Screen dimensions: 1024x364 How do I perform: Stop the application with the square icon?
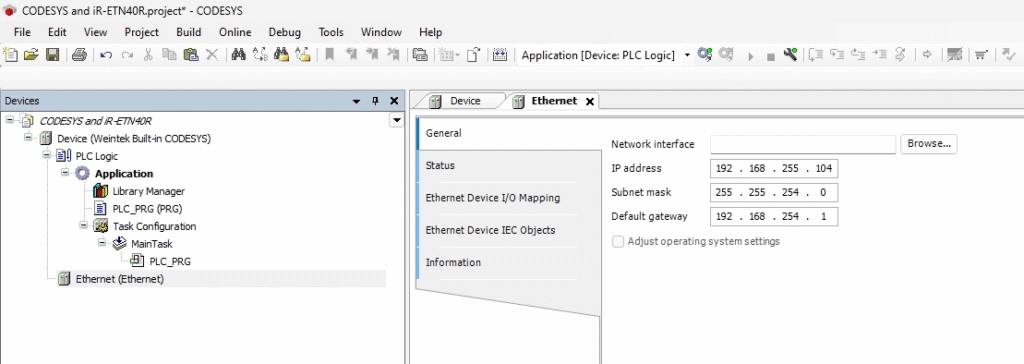(771, 57)
